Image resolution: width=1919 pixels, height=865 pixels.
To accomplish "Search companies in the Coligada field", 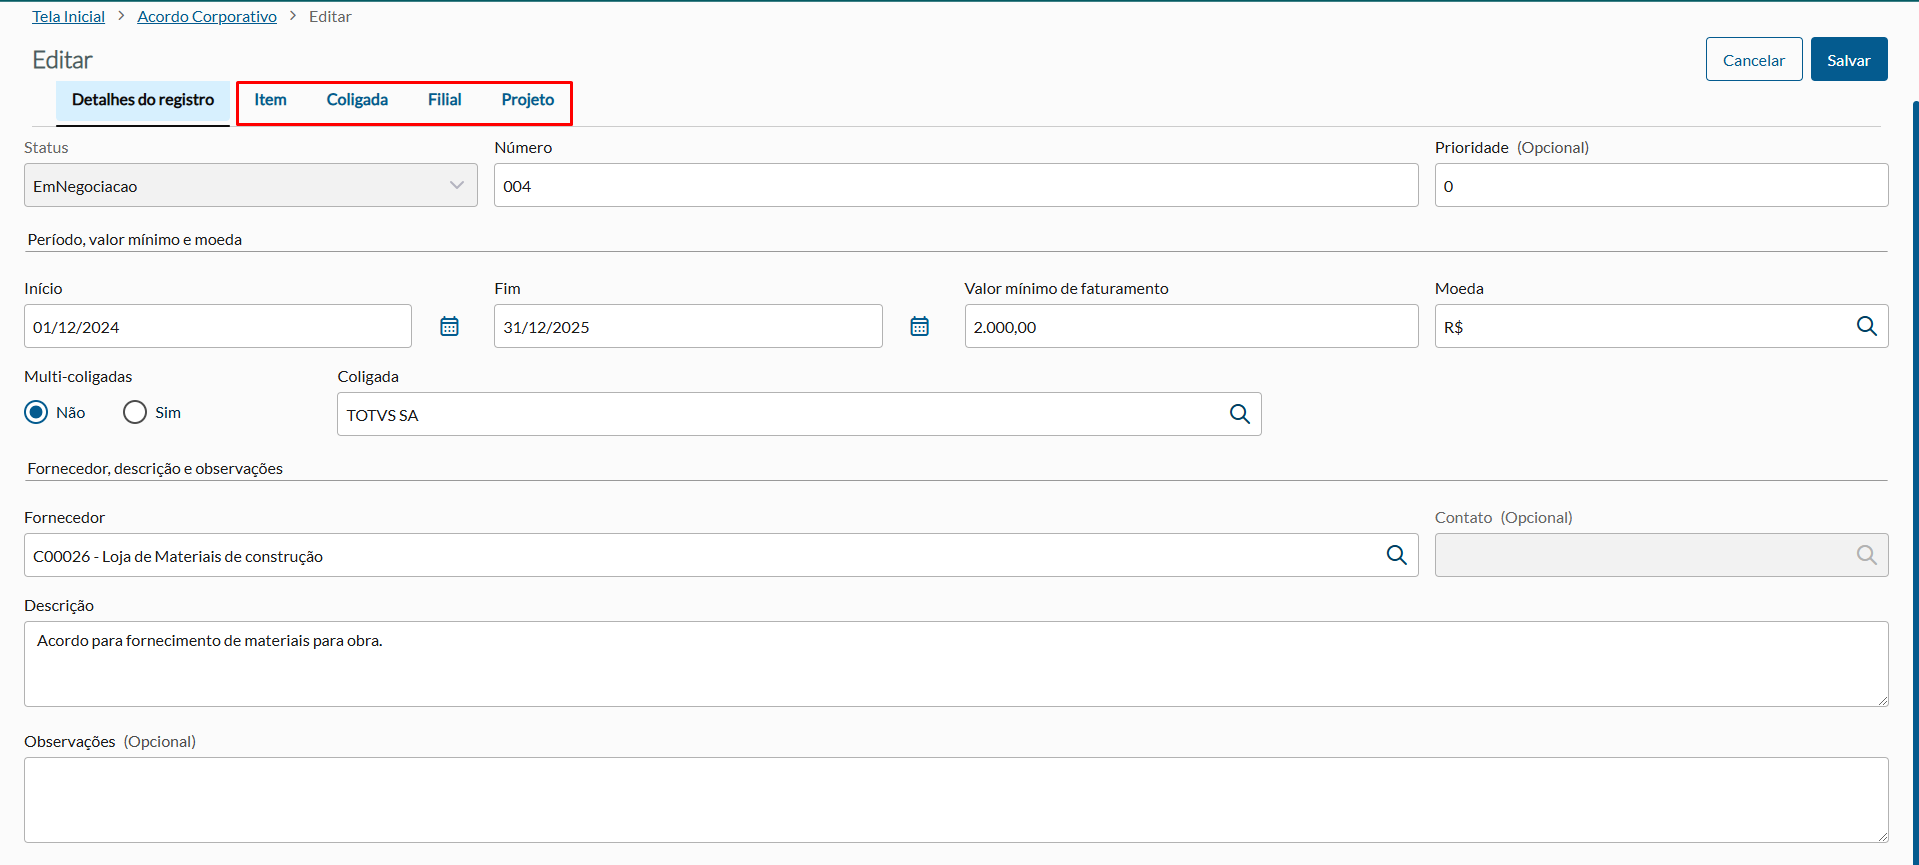I will 1239,414.
